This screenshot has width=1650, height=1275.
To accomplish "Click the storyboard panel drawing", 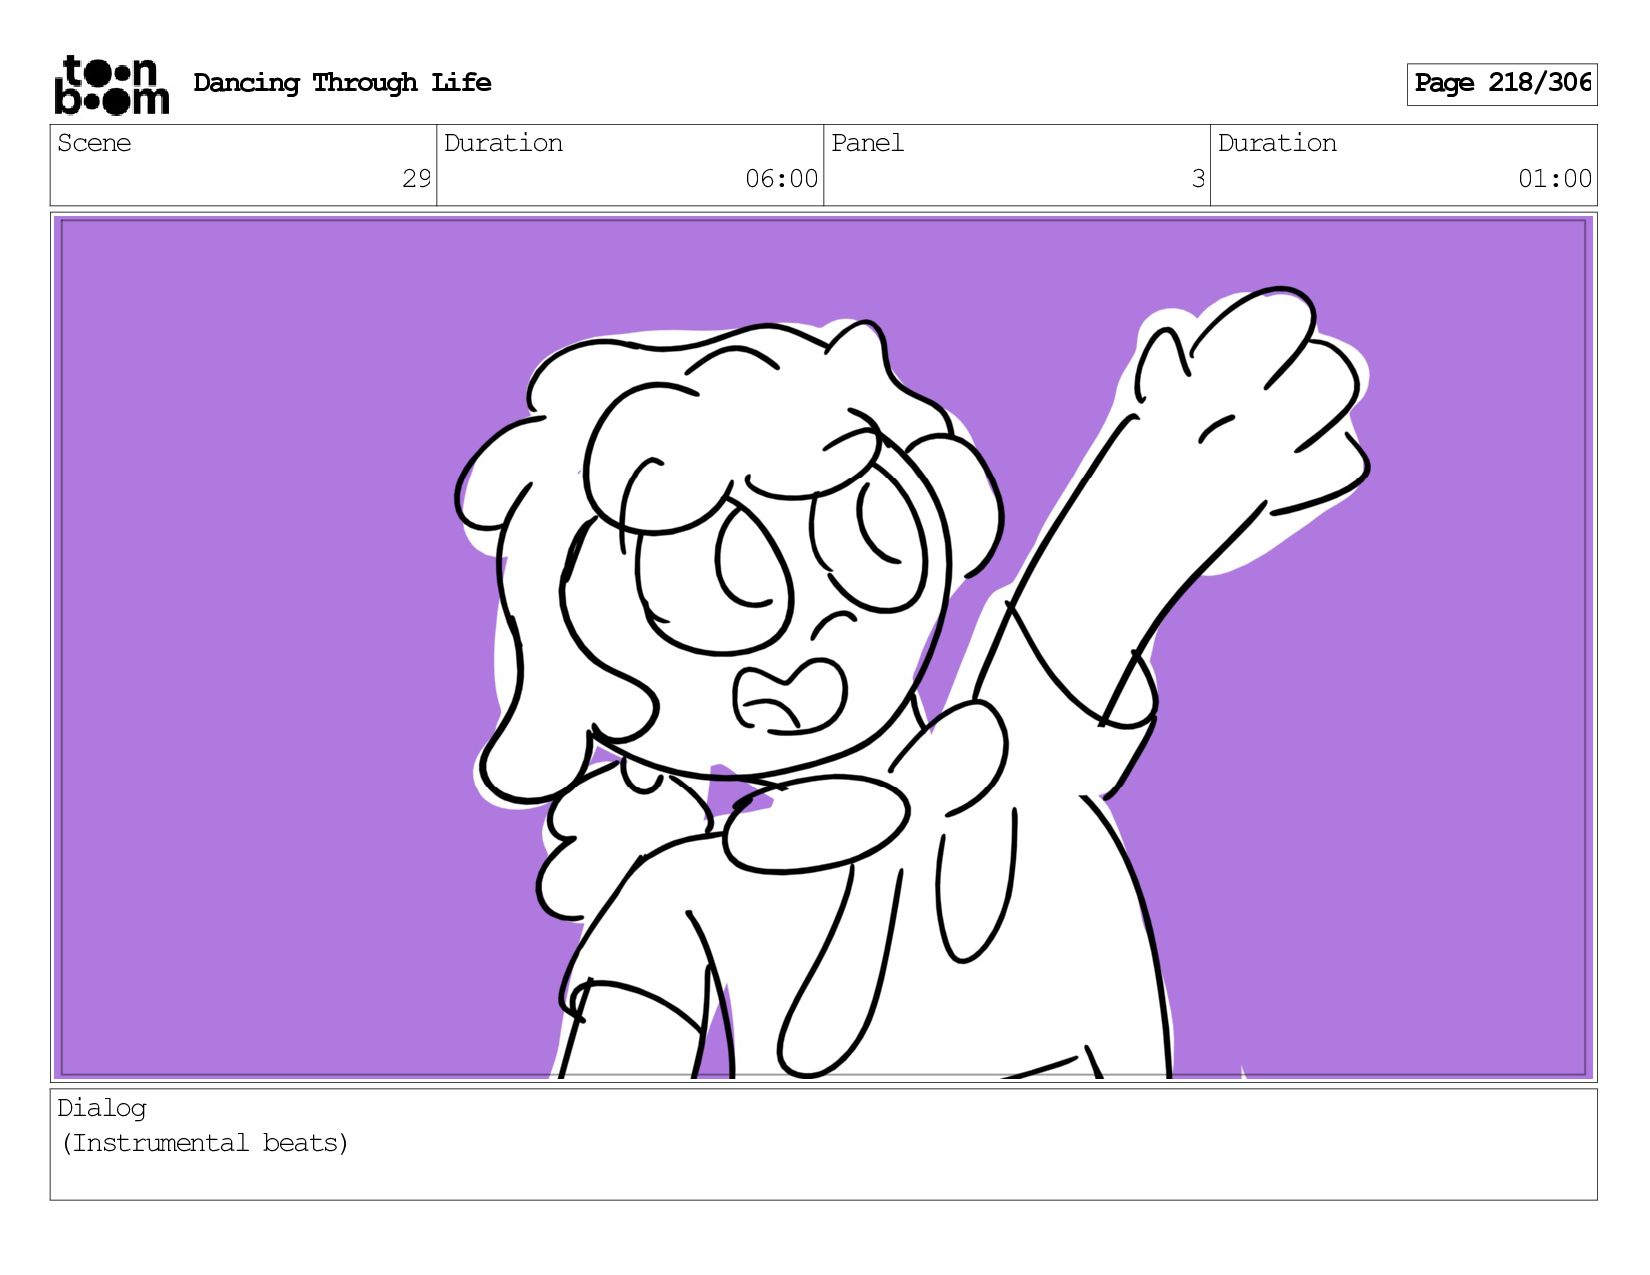I will coord(823,647).
